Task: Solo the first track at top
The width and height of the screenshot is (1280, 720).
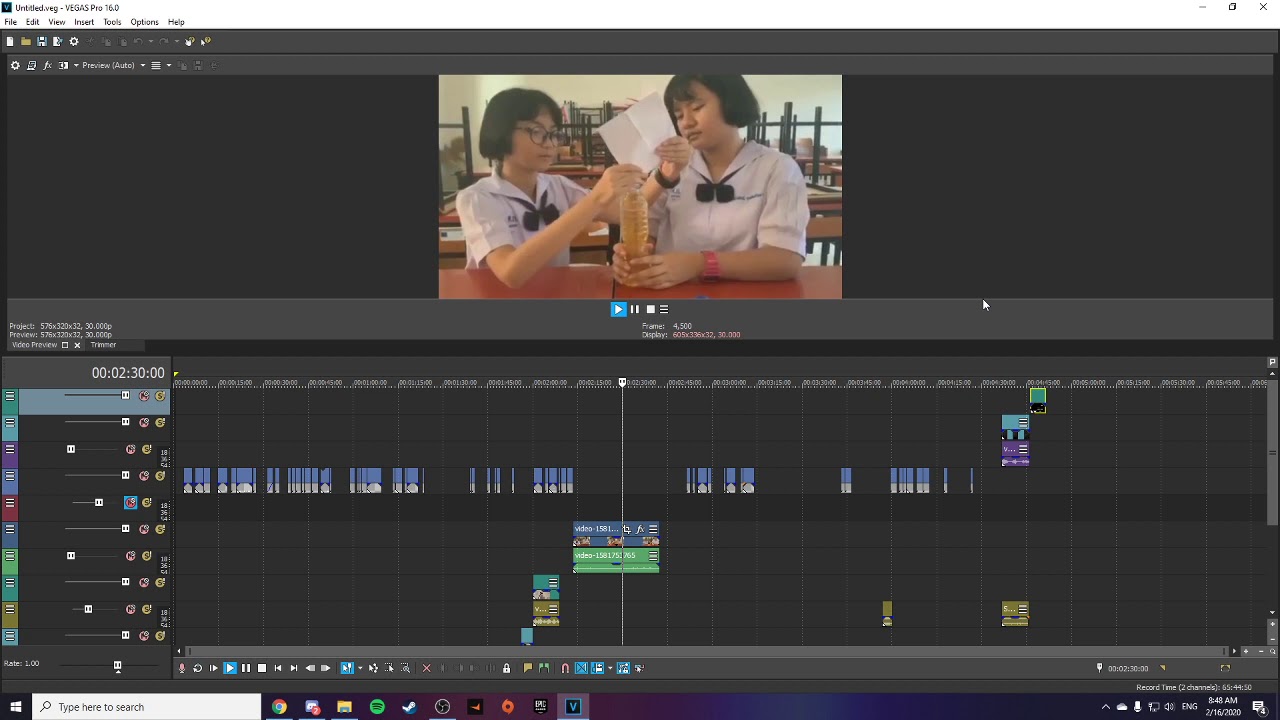Action: (160, 396)
